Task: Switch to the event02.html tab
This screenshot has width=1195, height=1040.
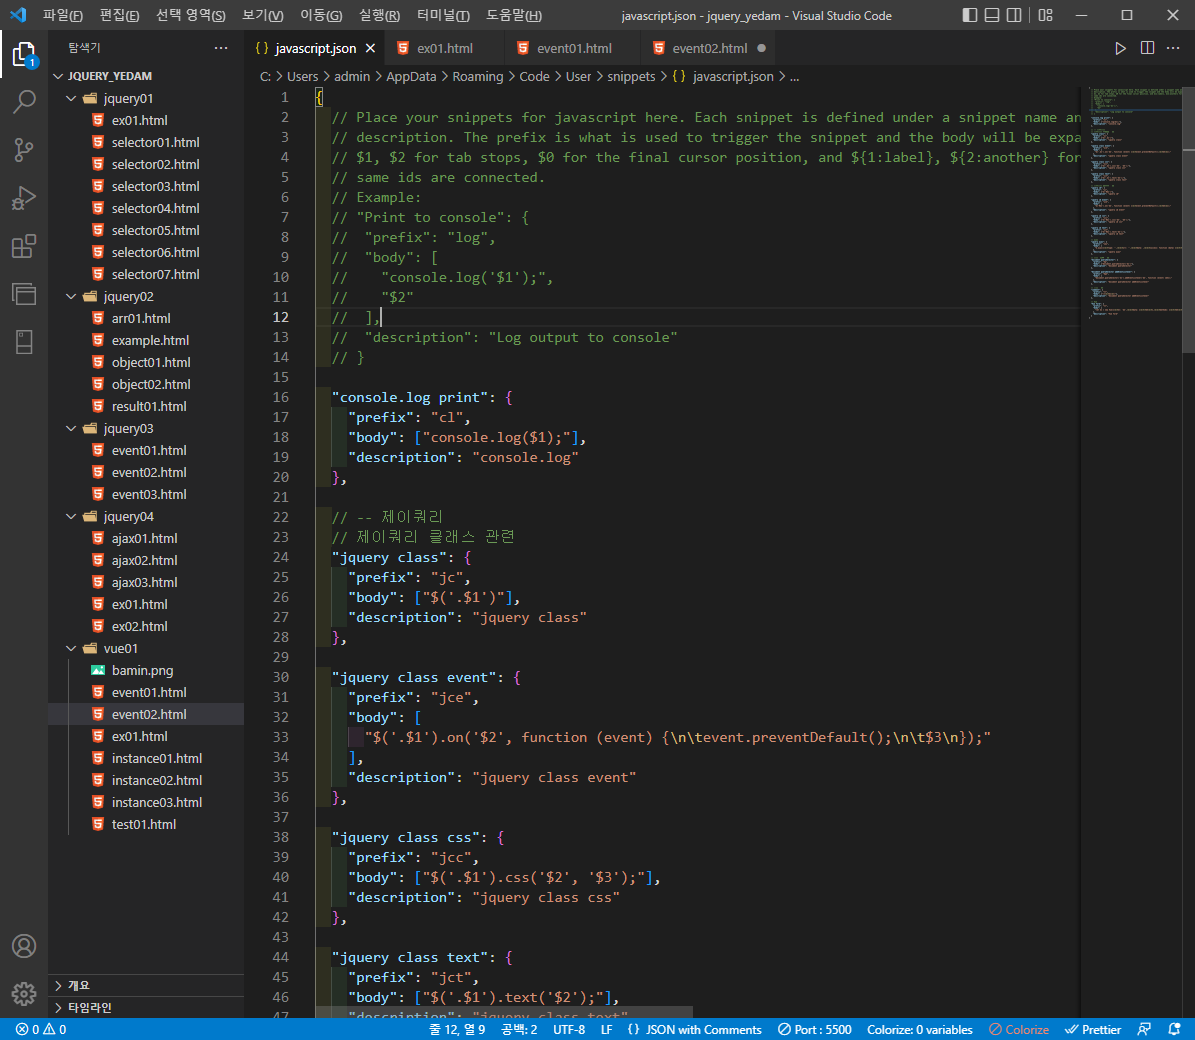Action: (x=709, y=48)
